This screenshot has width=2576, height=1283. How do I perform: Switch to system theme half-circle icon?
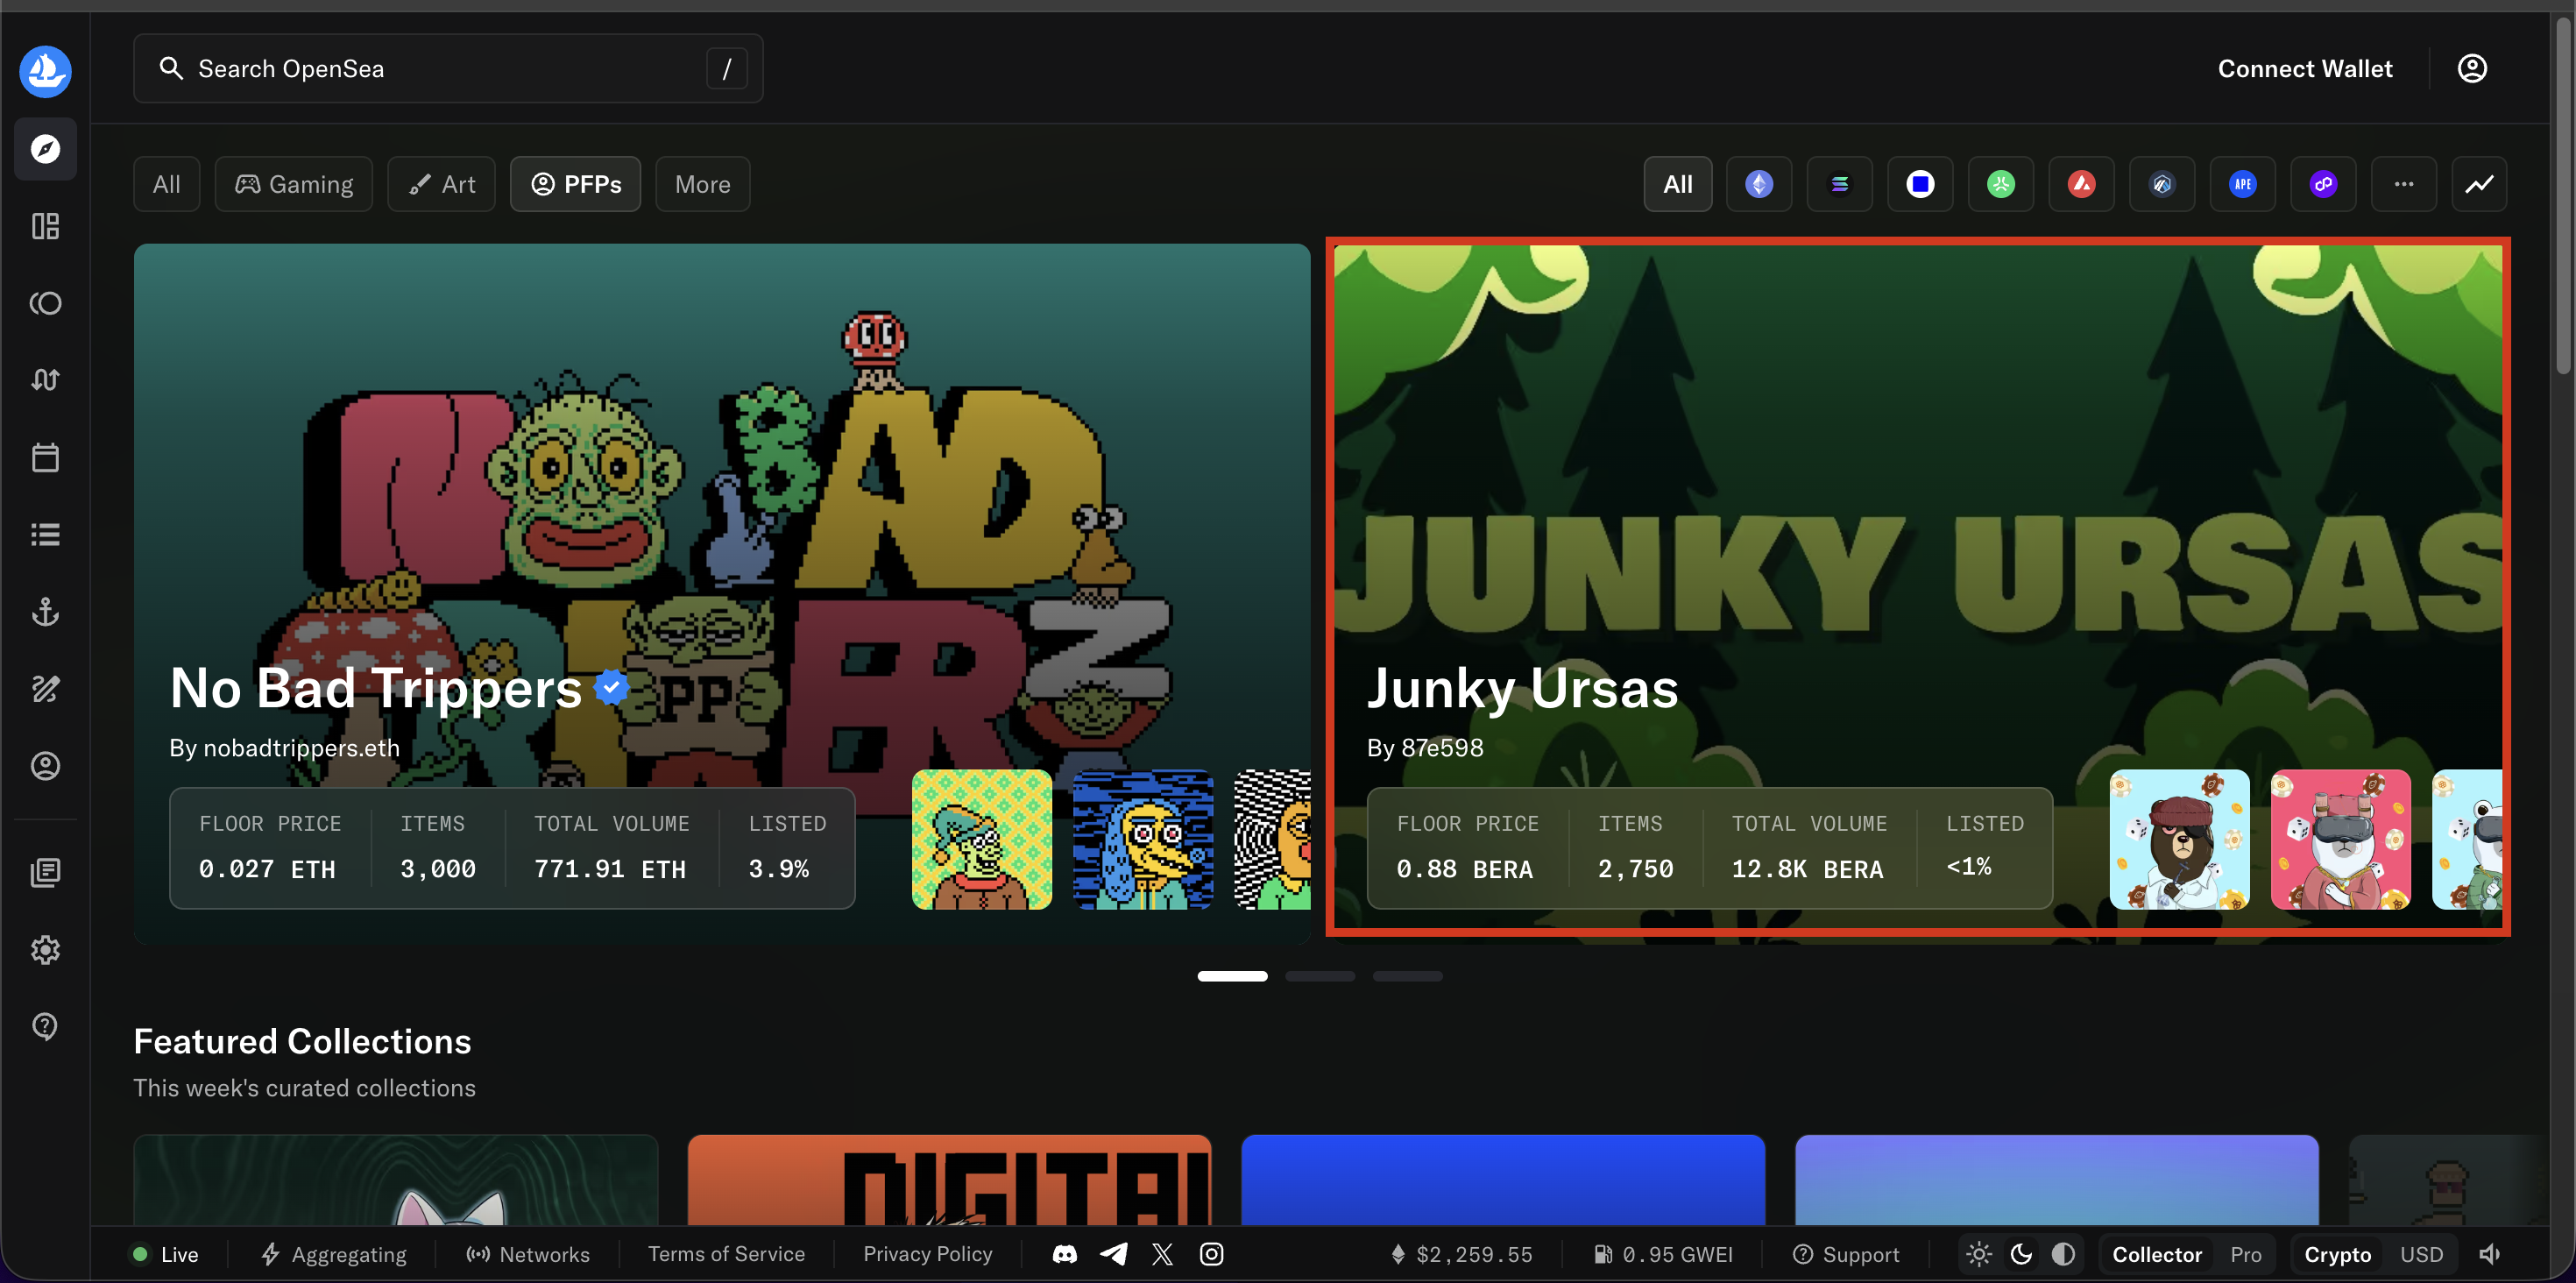[x=2063, y=1254]
